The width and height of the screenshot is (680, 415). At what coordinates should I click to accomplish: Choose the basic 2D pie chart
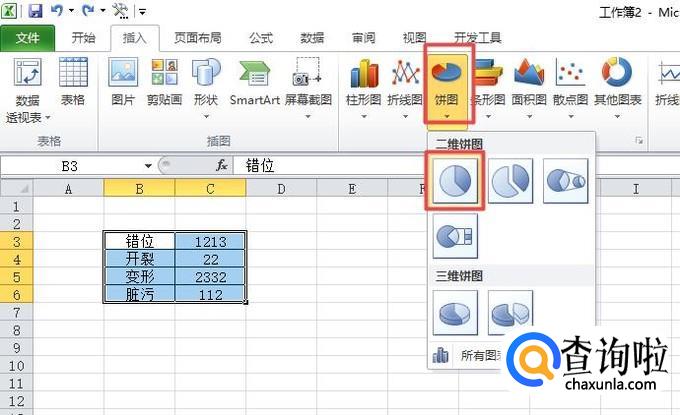click(455, 180)
